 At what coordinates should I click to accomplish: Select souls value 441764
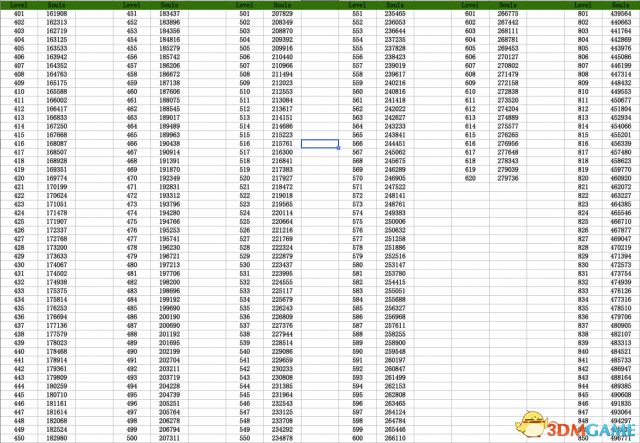(620, 31)
